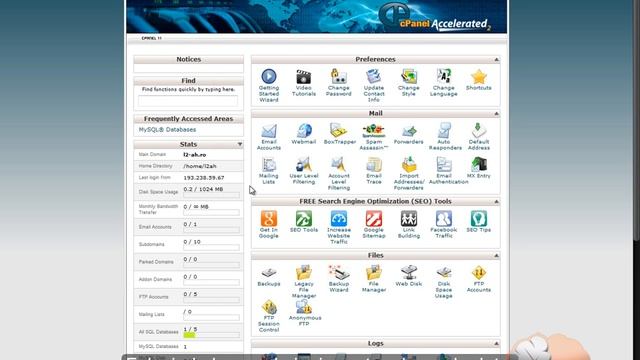The width and height of the screenshot is (640, 360).
Task: Collapse the Logs section arrow
Action: [x=496, y=344]
